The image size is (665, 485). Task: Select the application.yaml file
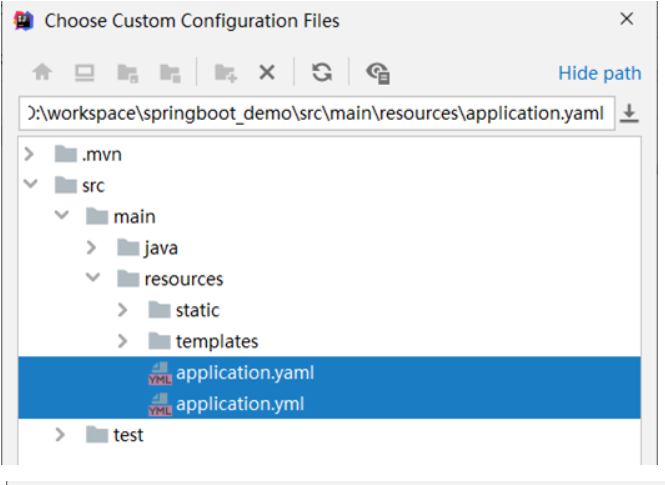click(245, 373)
